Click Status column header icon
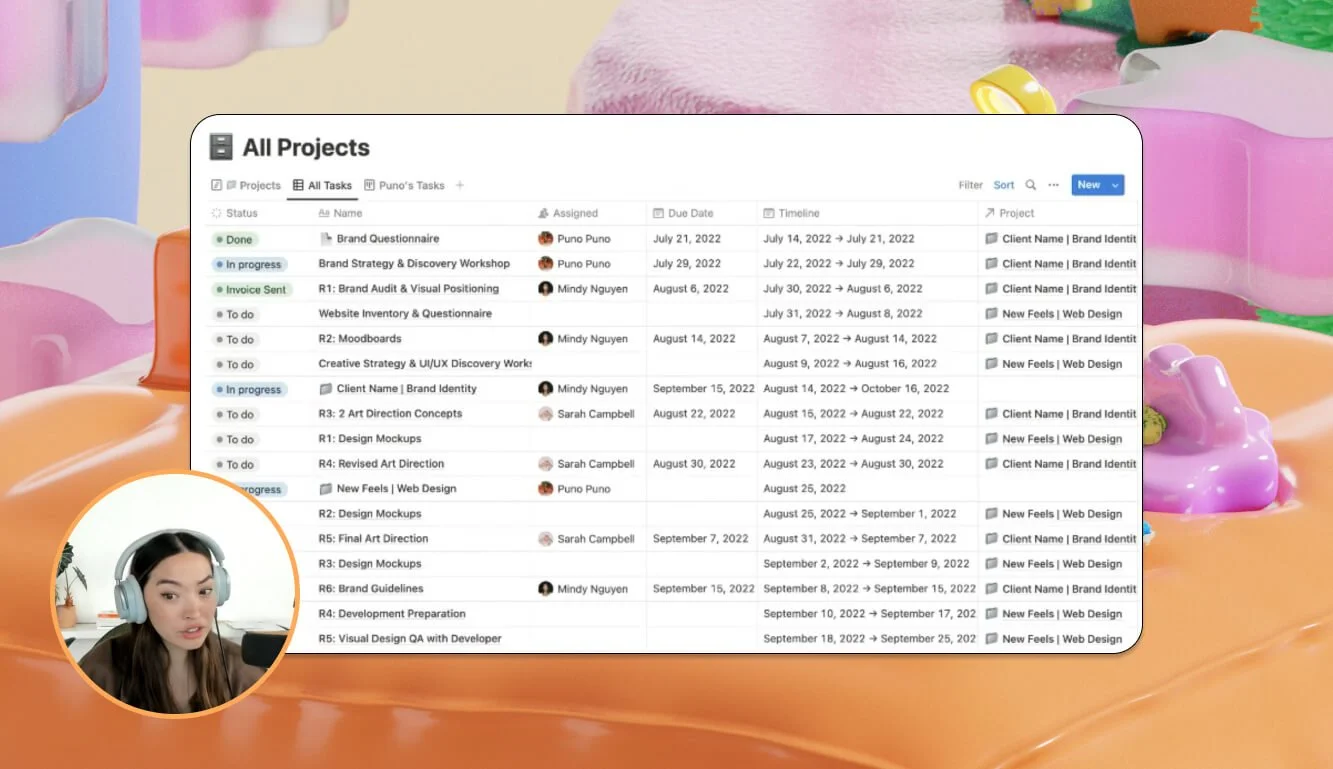The image size is (1333, 769). click(216, 213)
